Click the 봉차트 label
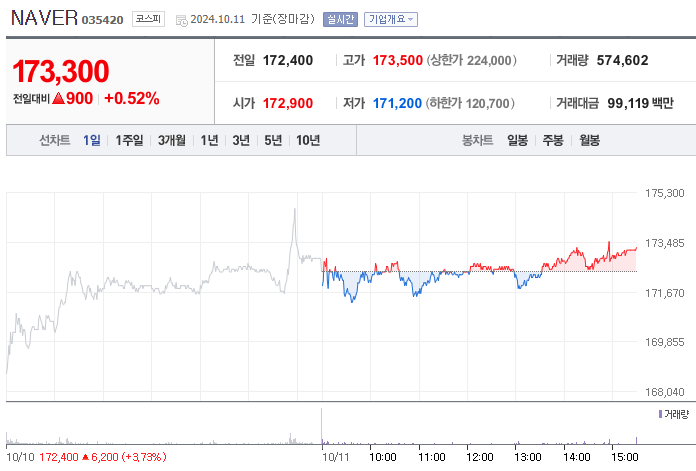696x471 pixels. pyautogui.click(x=478, y=140)
